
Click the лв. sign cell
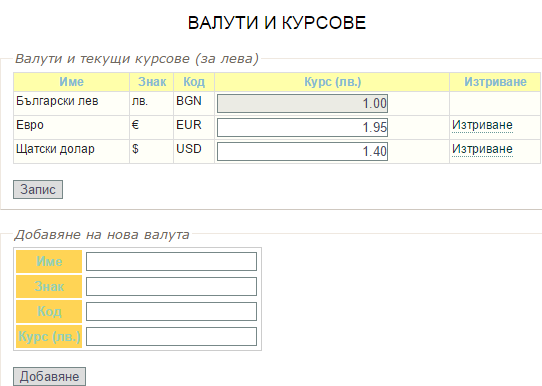click(x=152, y=103)
